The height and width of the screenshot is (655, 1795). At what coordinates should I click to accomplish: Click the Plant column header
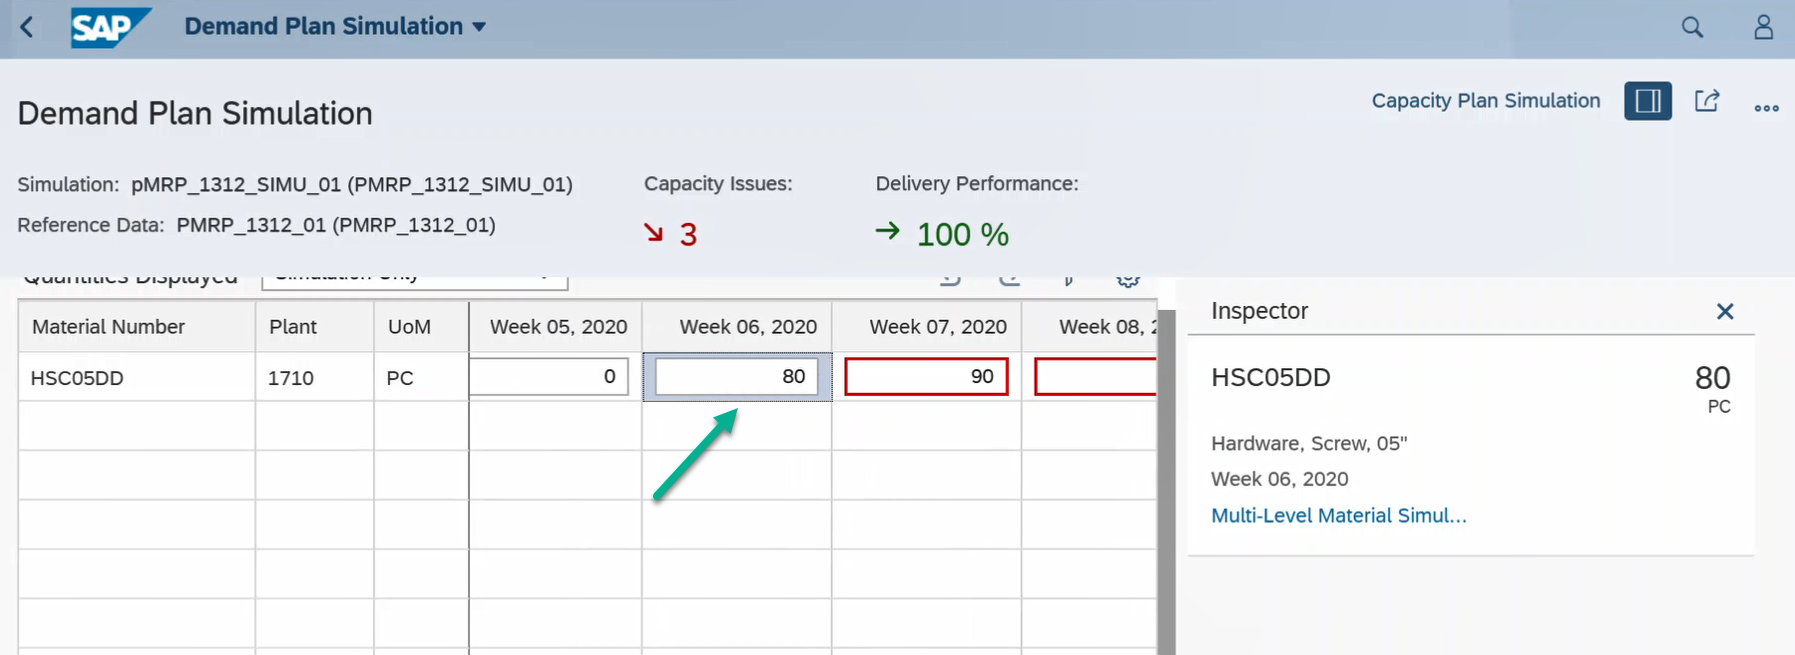[292, 327]
